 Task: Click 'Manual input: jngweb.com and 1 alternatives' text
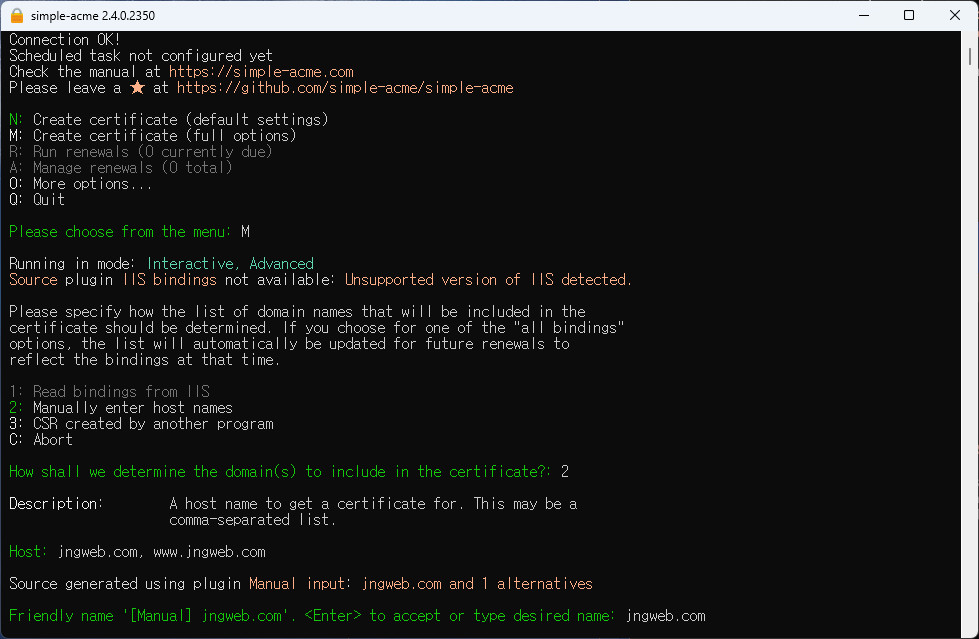tap(421, 584)
